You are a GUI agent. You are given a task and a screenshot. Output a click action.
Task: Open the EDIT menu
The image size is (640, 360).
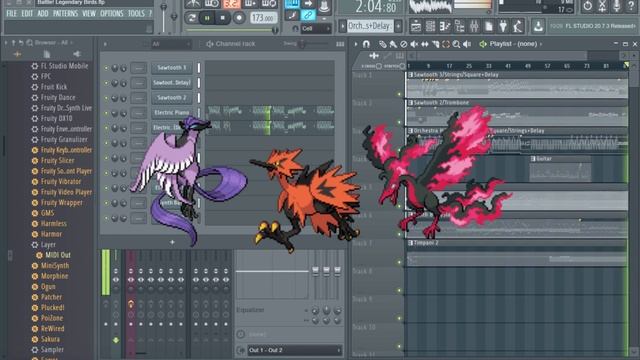tap(27, 13)
